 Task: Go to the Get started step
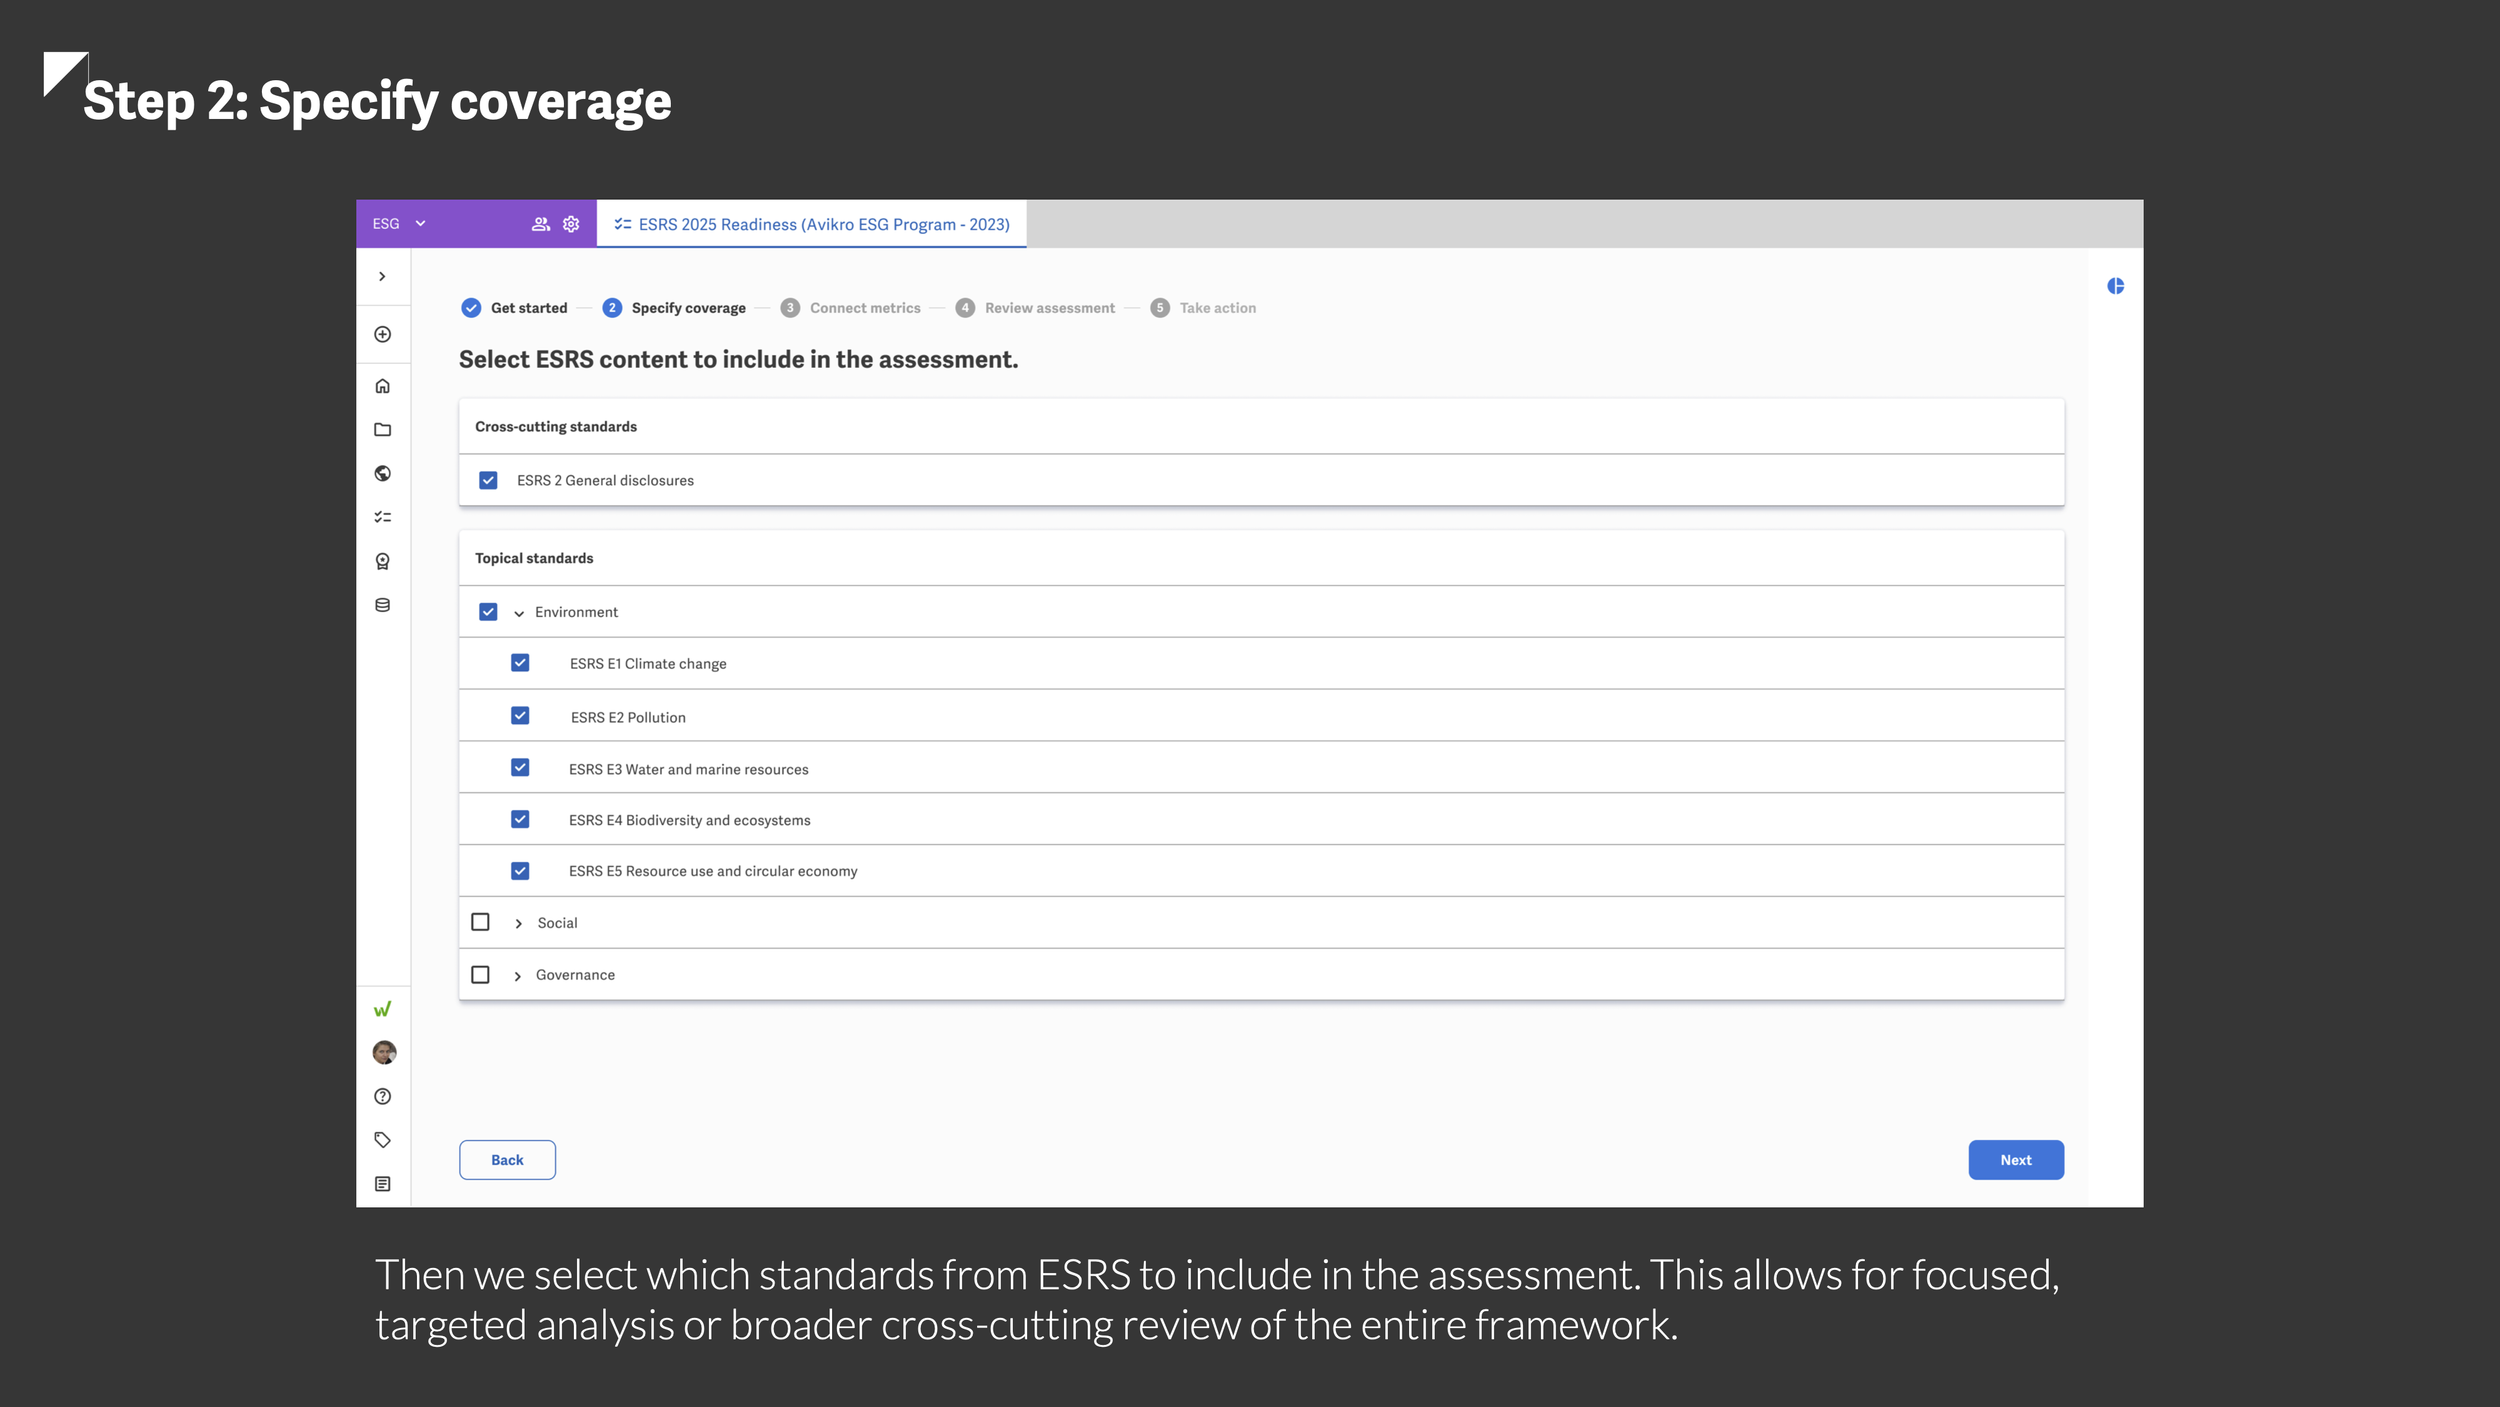(x=514, y=308)
